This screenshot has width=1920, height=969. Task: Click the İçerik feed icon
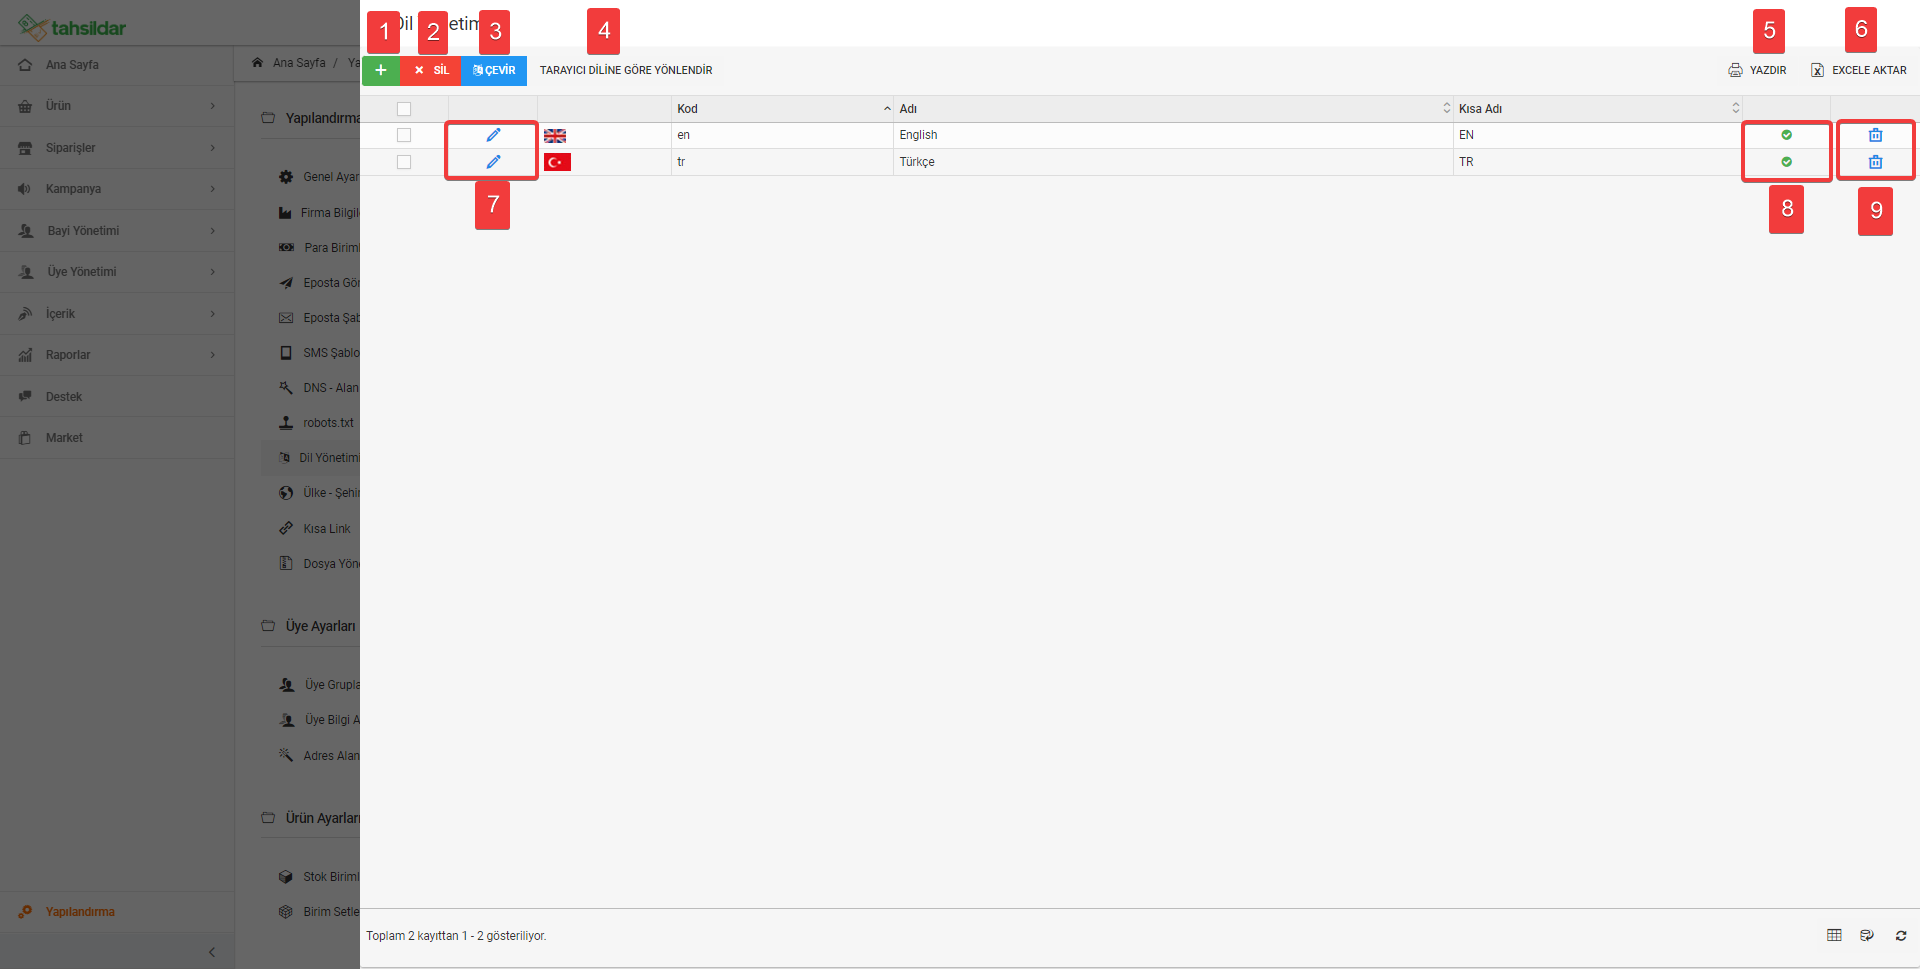click(25, 314)
